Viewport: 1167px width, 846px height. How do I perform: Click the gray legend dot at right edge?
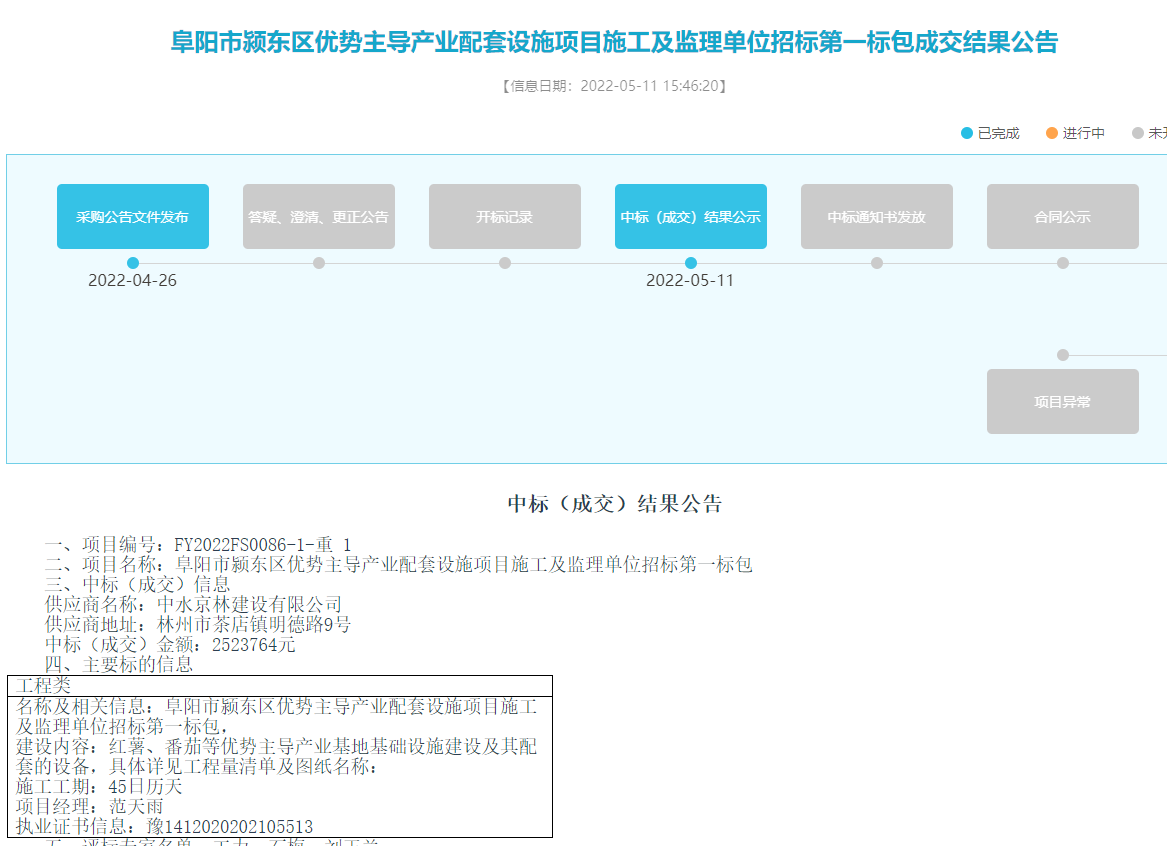[1137, 134]
